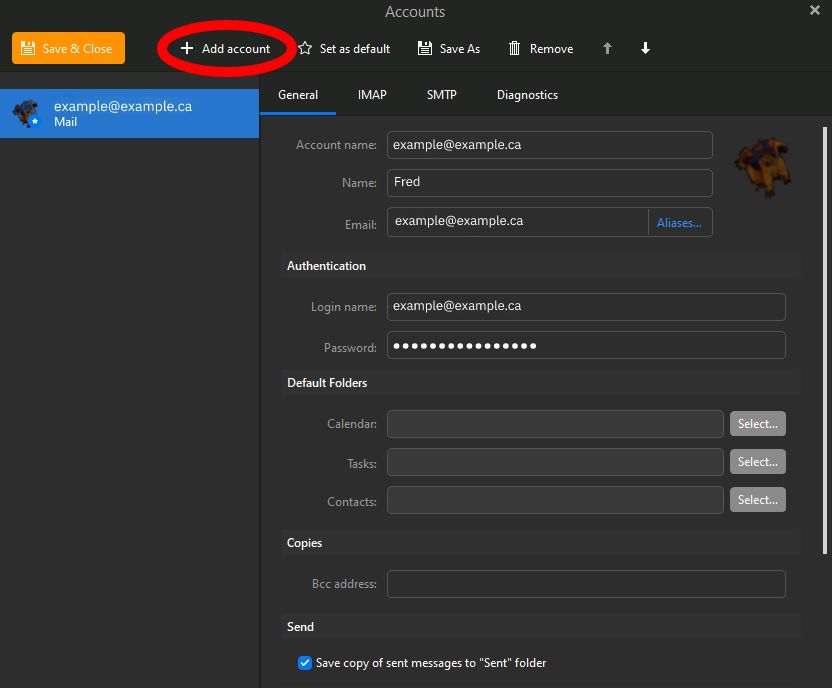832x688 pixels.
Task: Click the Login name field
Action: point(586,307)
